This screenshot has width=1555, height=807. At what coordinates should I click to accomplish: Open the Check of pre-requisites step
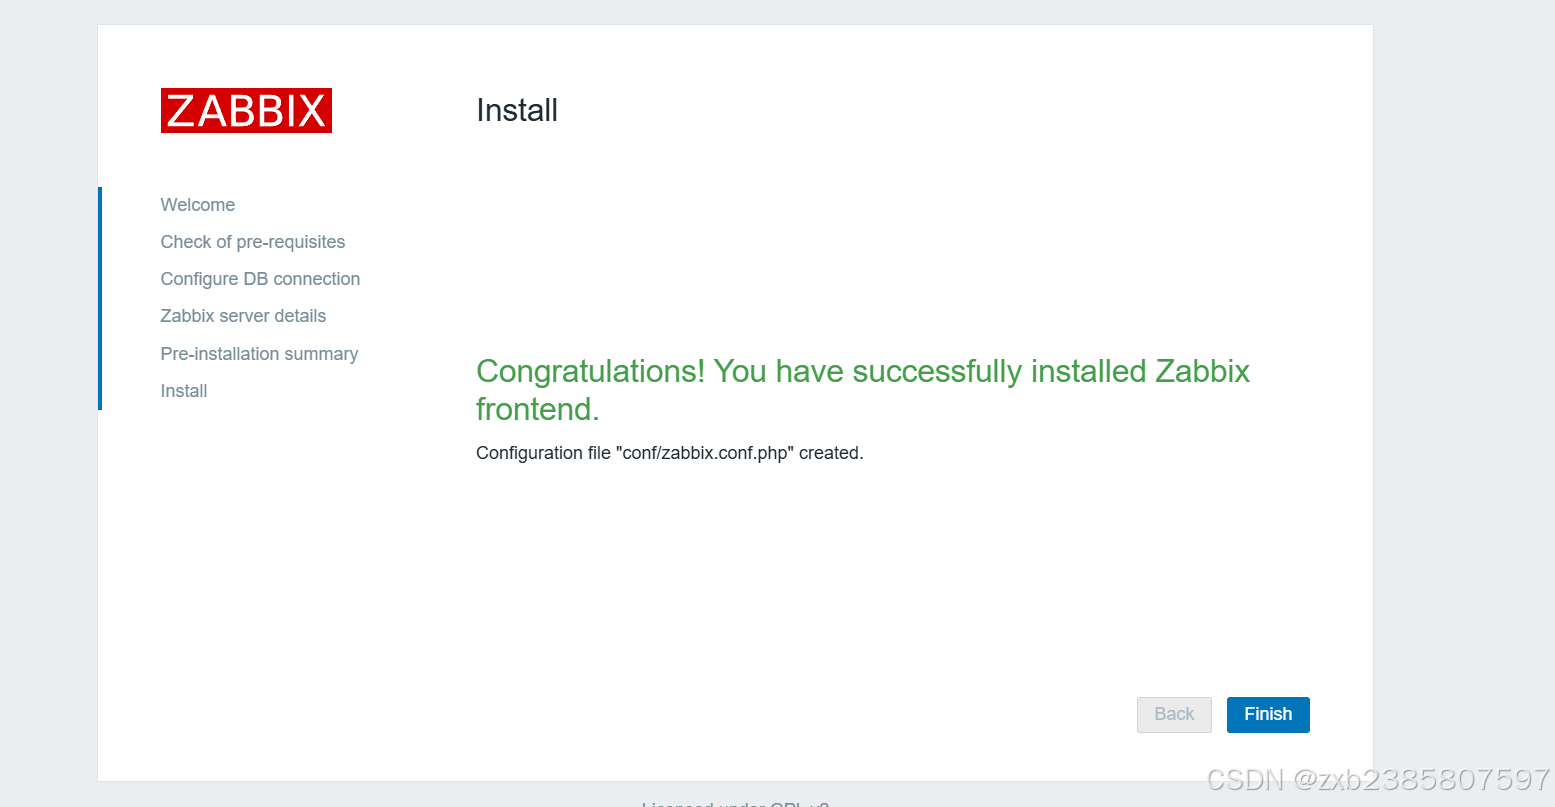(252, 241)
